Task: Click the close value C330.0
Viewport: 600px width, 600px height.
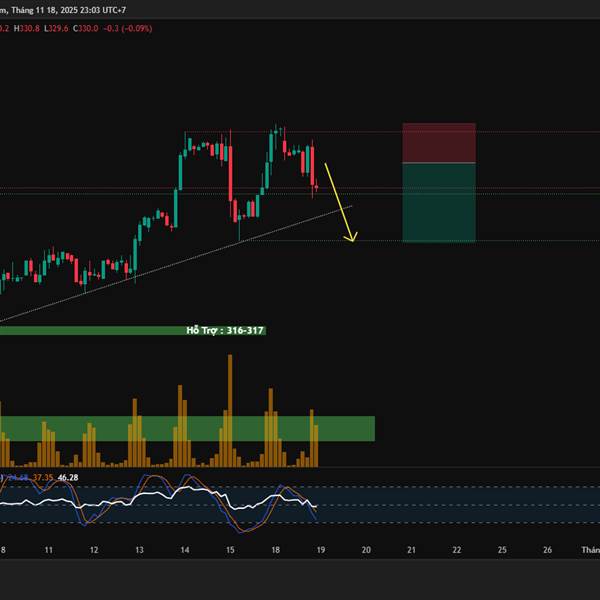Action: (85, 29)
